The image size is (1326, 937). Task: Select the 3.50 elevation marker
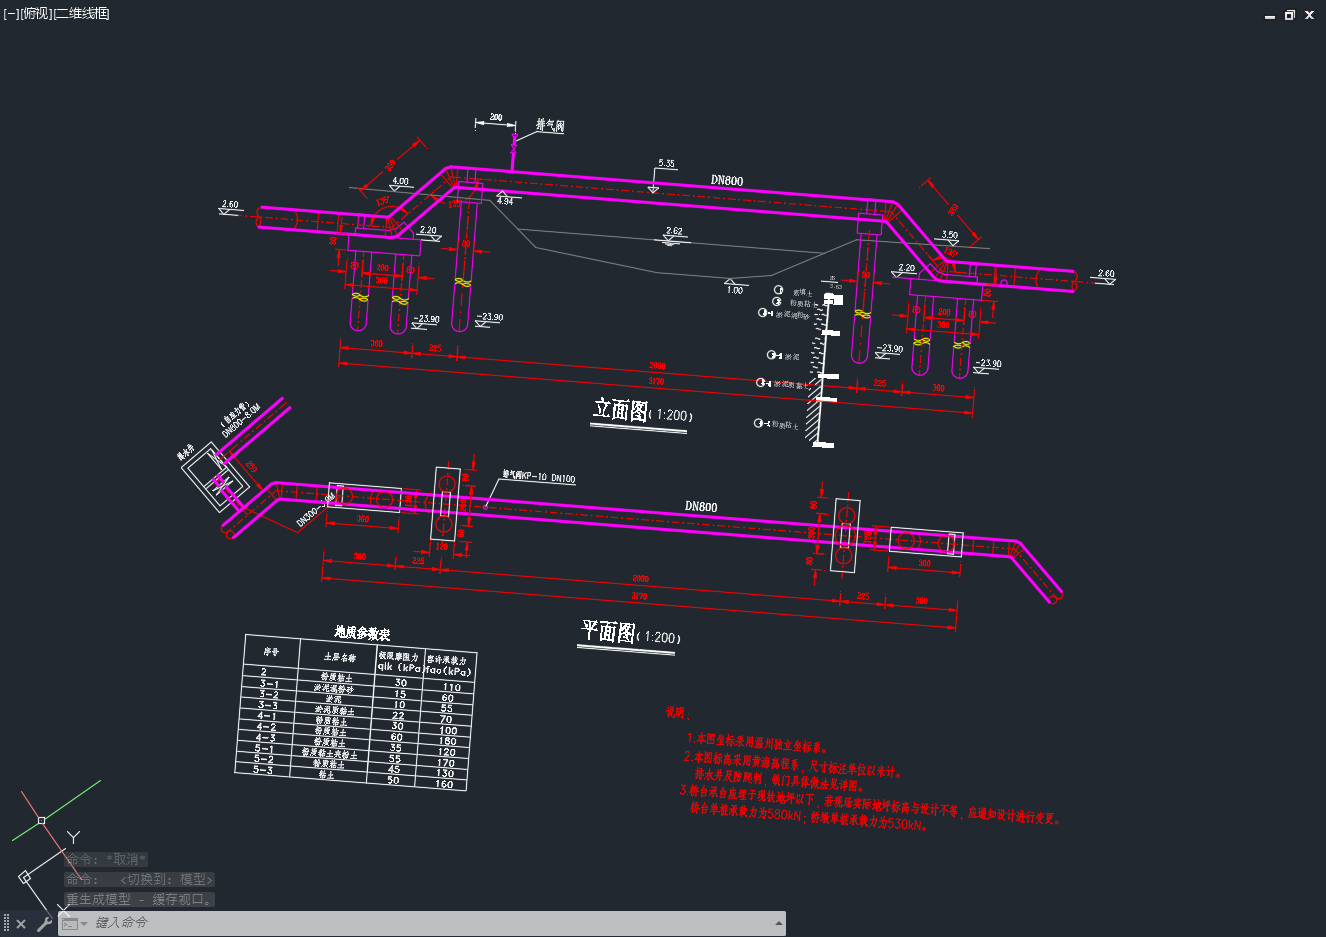(950, 236)
